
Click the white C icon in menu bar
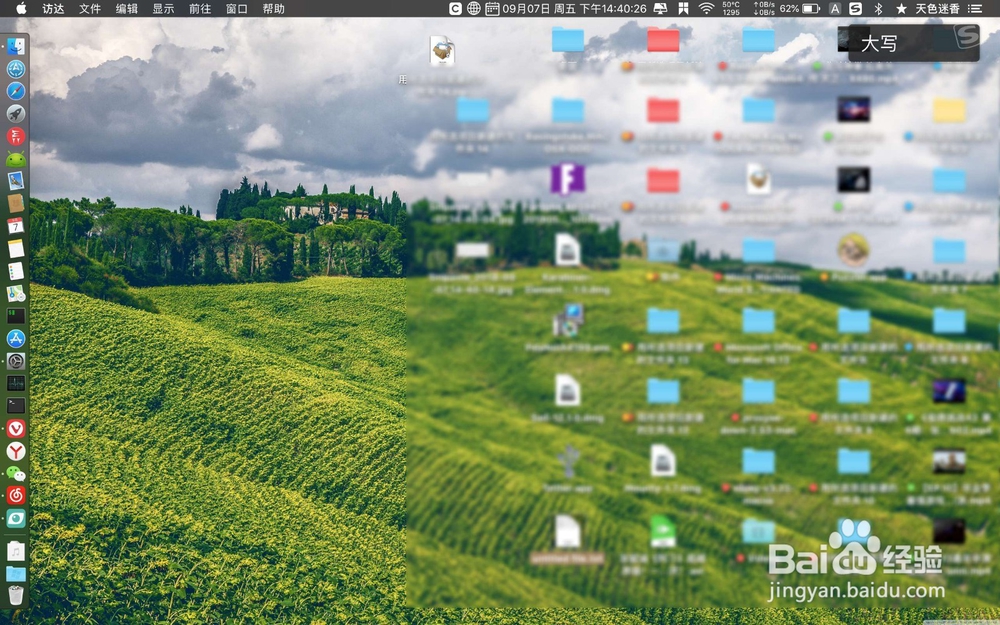point(455,8)
